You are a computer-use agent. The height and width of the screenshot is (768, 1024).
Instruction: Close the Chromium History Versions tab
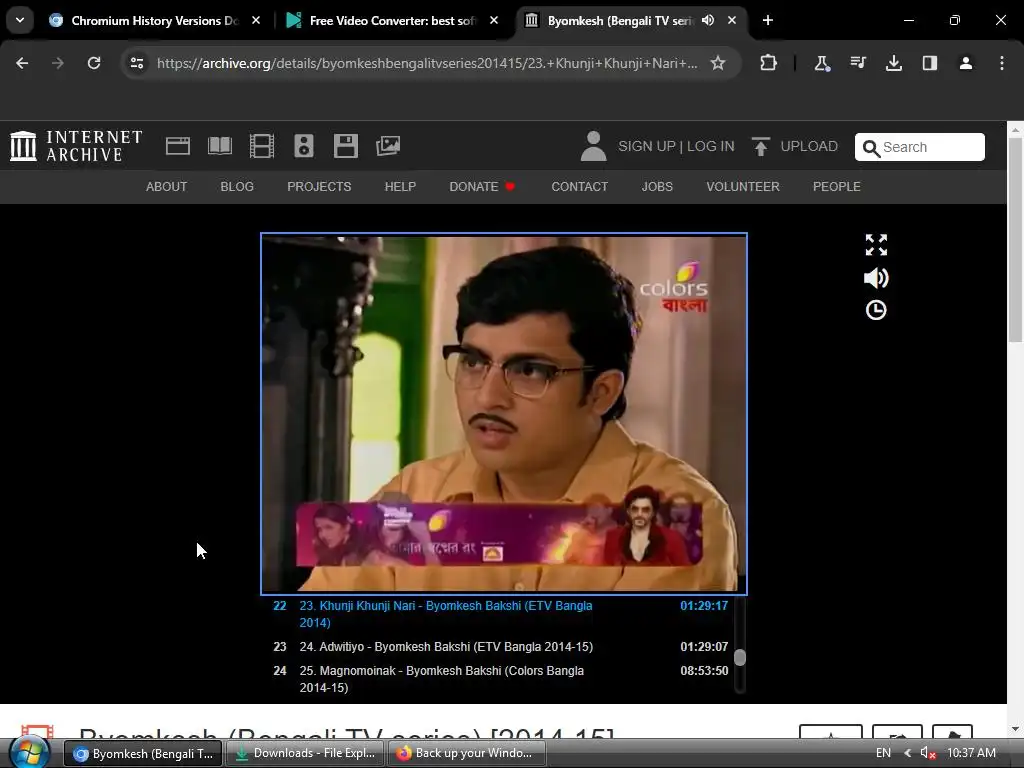(256, 20)
